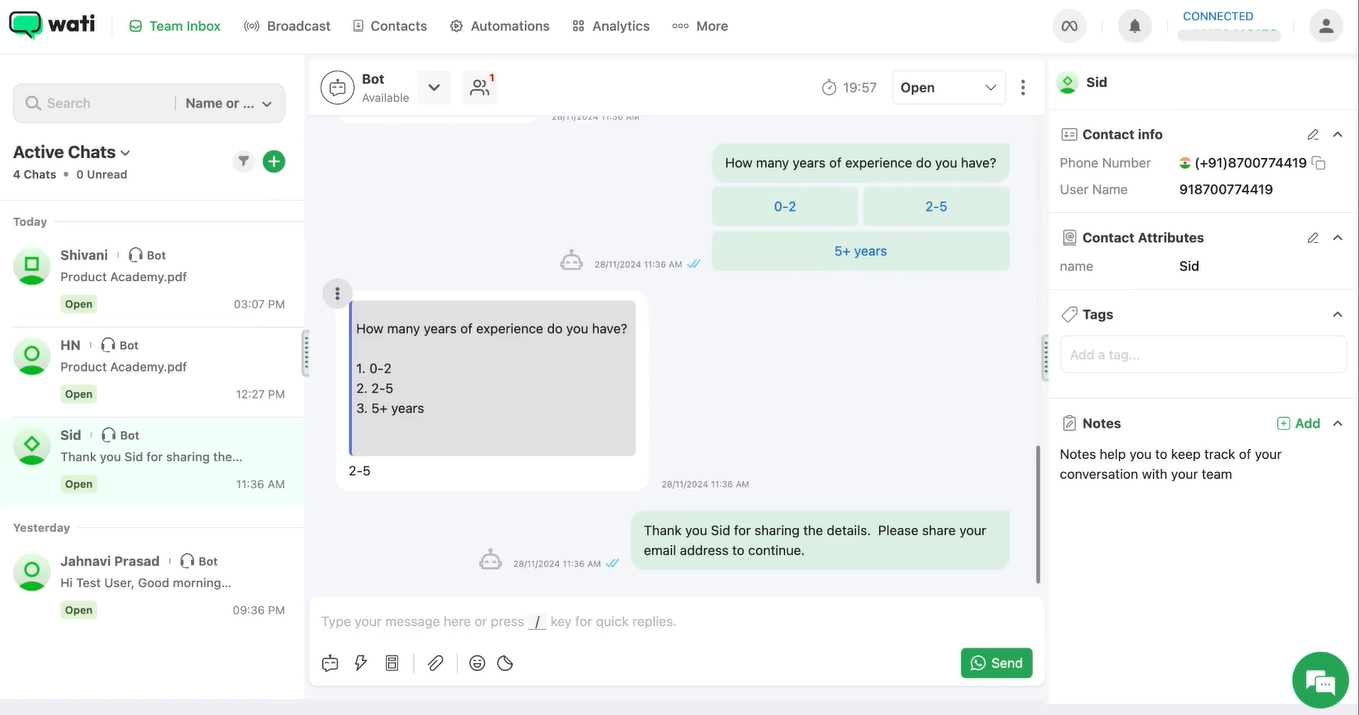Image resolution: width=1359 pixels, height=715 pixels.
Task: Open the user profile avatar
Action: click(1326, 26)
